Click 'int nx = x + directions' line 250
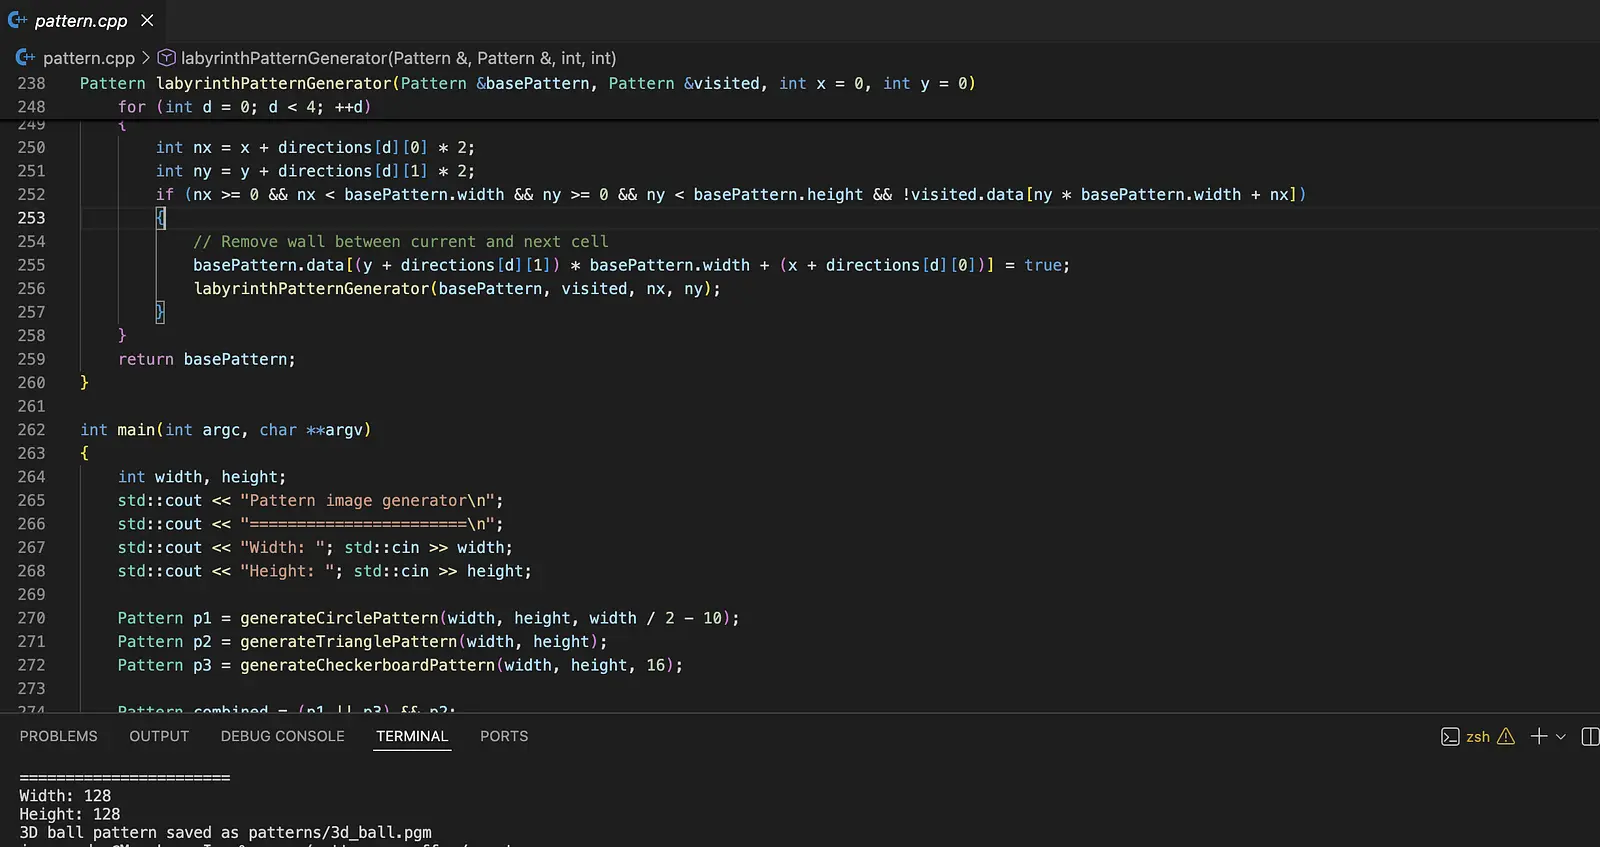The width and height of the screenshot is (1600, 847). click(315, 147)
